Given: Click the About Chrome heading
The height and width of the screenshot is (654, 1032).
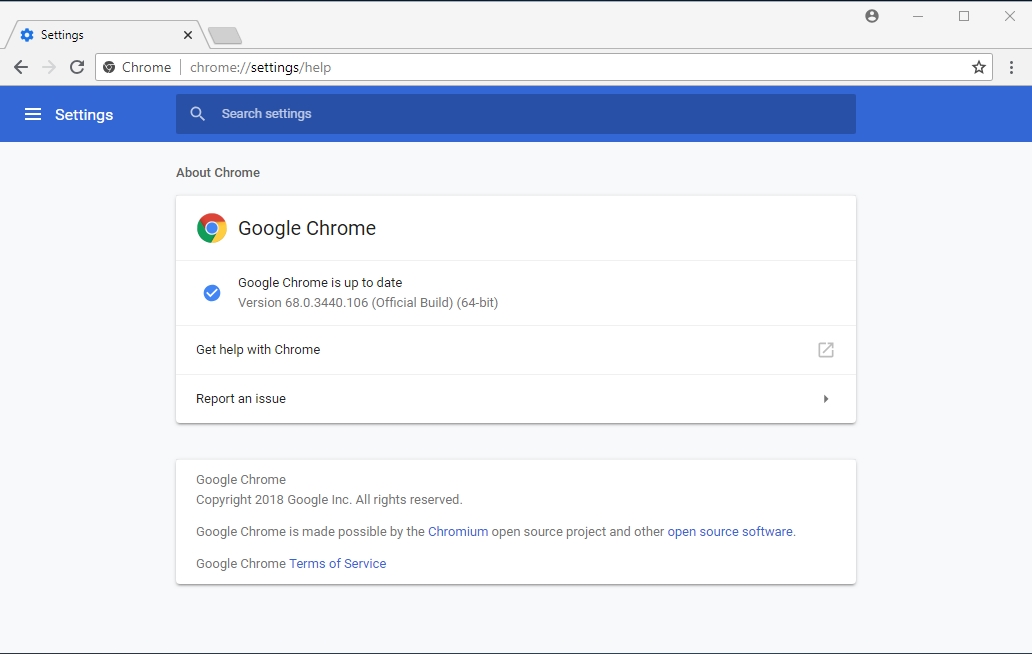Looking at the screenshot, I should point(218,172).
